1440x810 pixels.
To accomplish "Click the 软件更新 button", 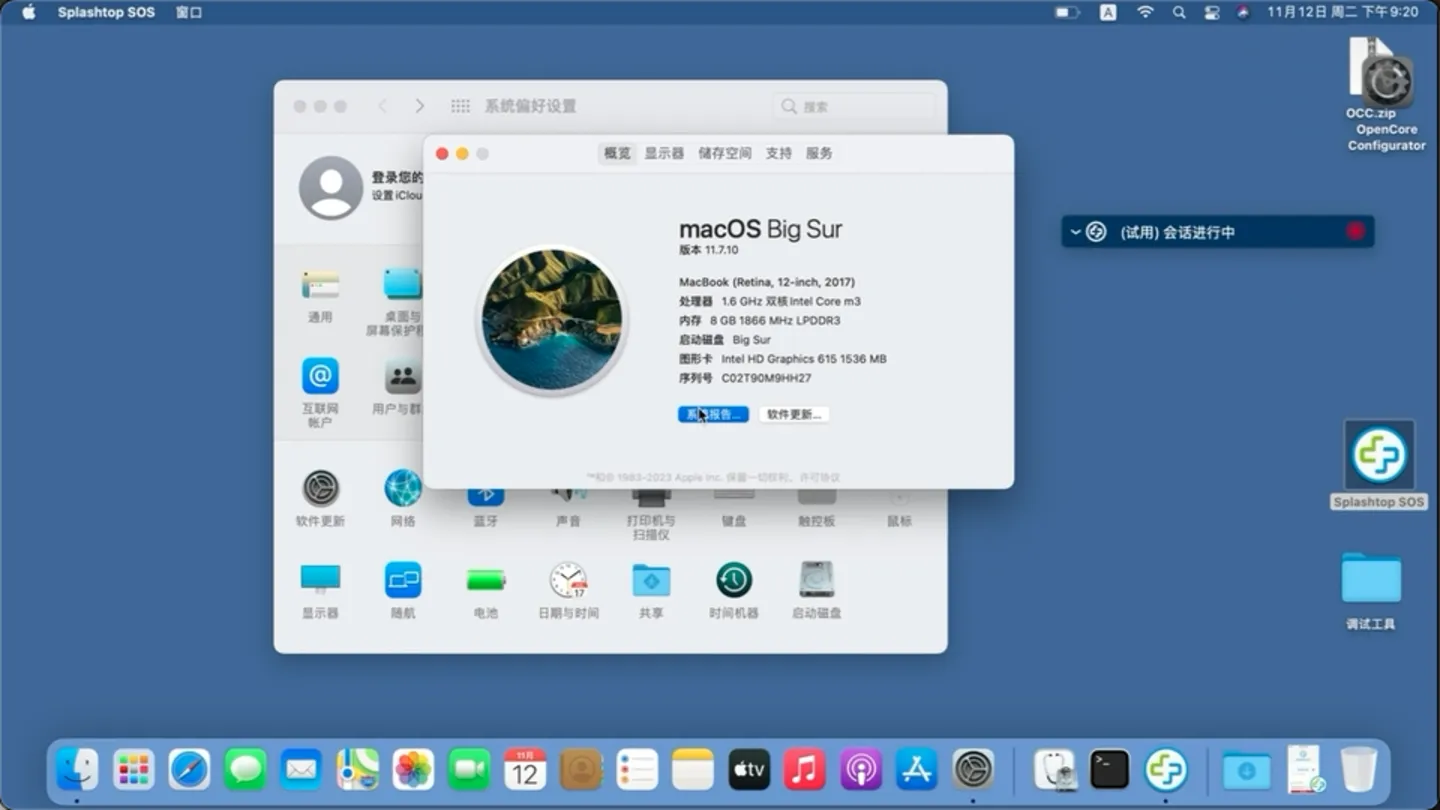I will pos(794,413).
